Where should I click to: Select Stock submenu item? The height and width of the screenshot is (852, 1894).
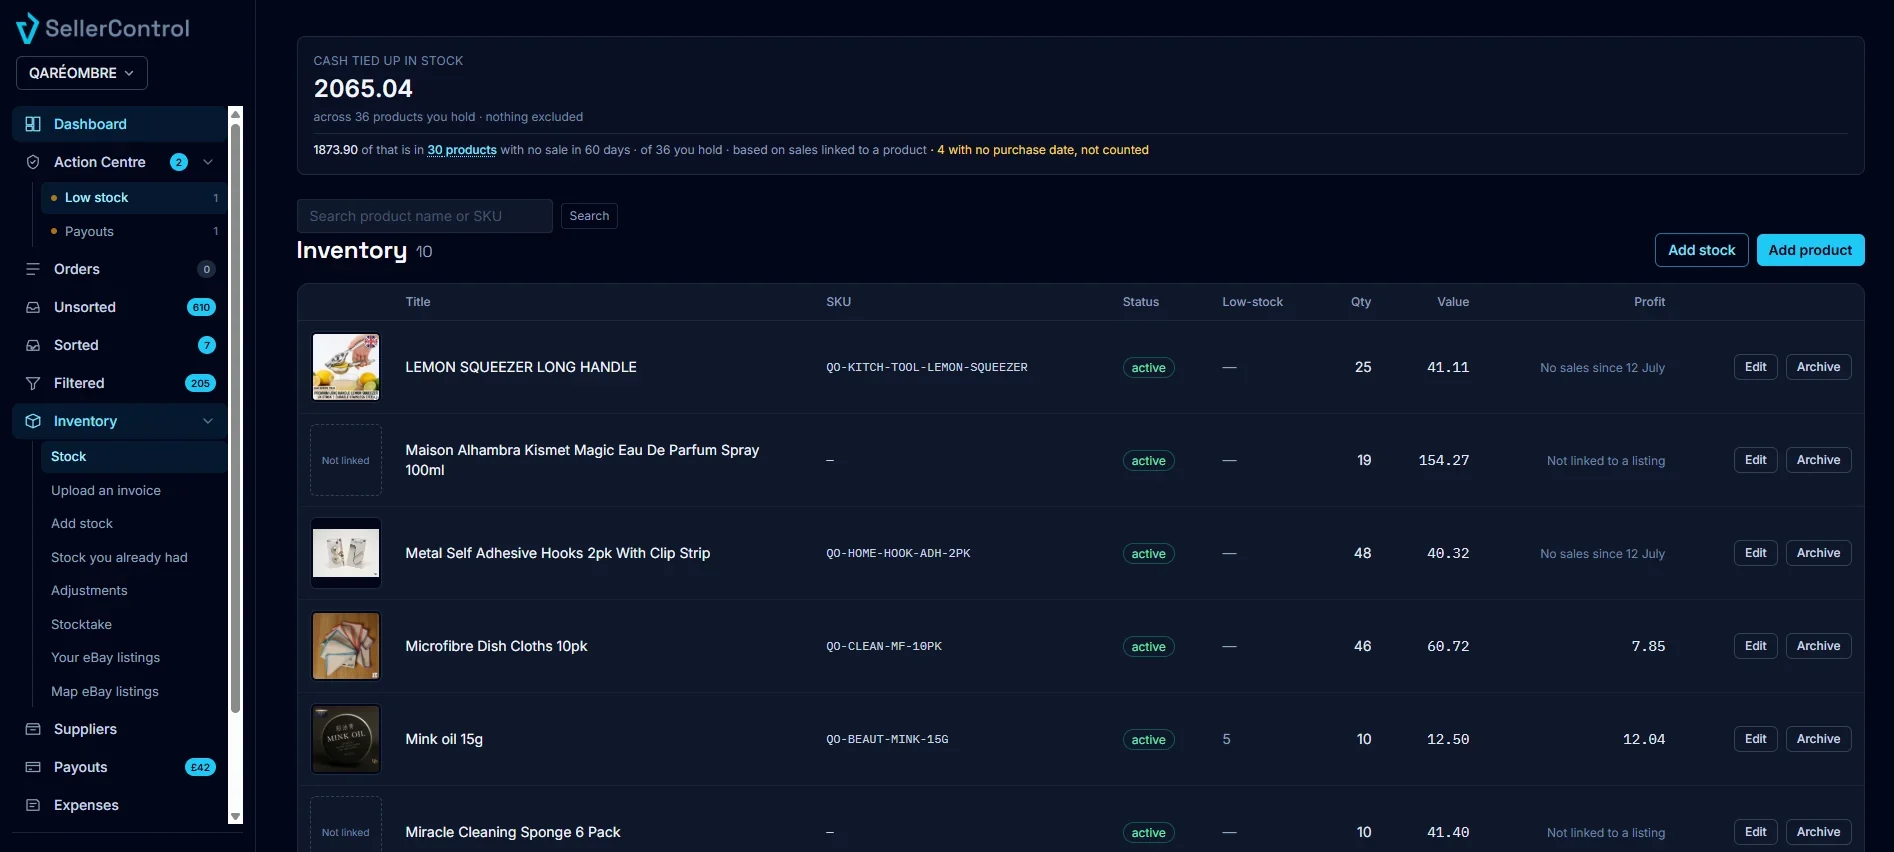(x=134, y=456)
